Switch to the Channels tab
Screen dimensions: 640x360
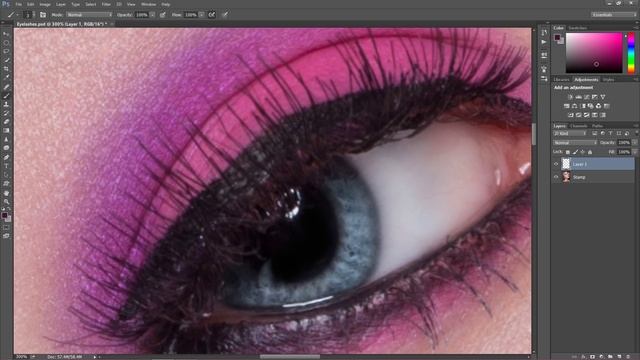[578, 126]
